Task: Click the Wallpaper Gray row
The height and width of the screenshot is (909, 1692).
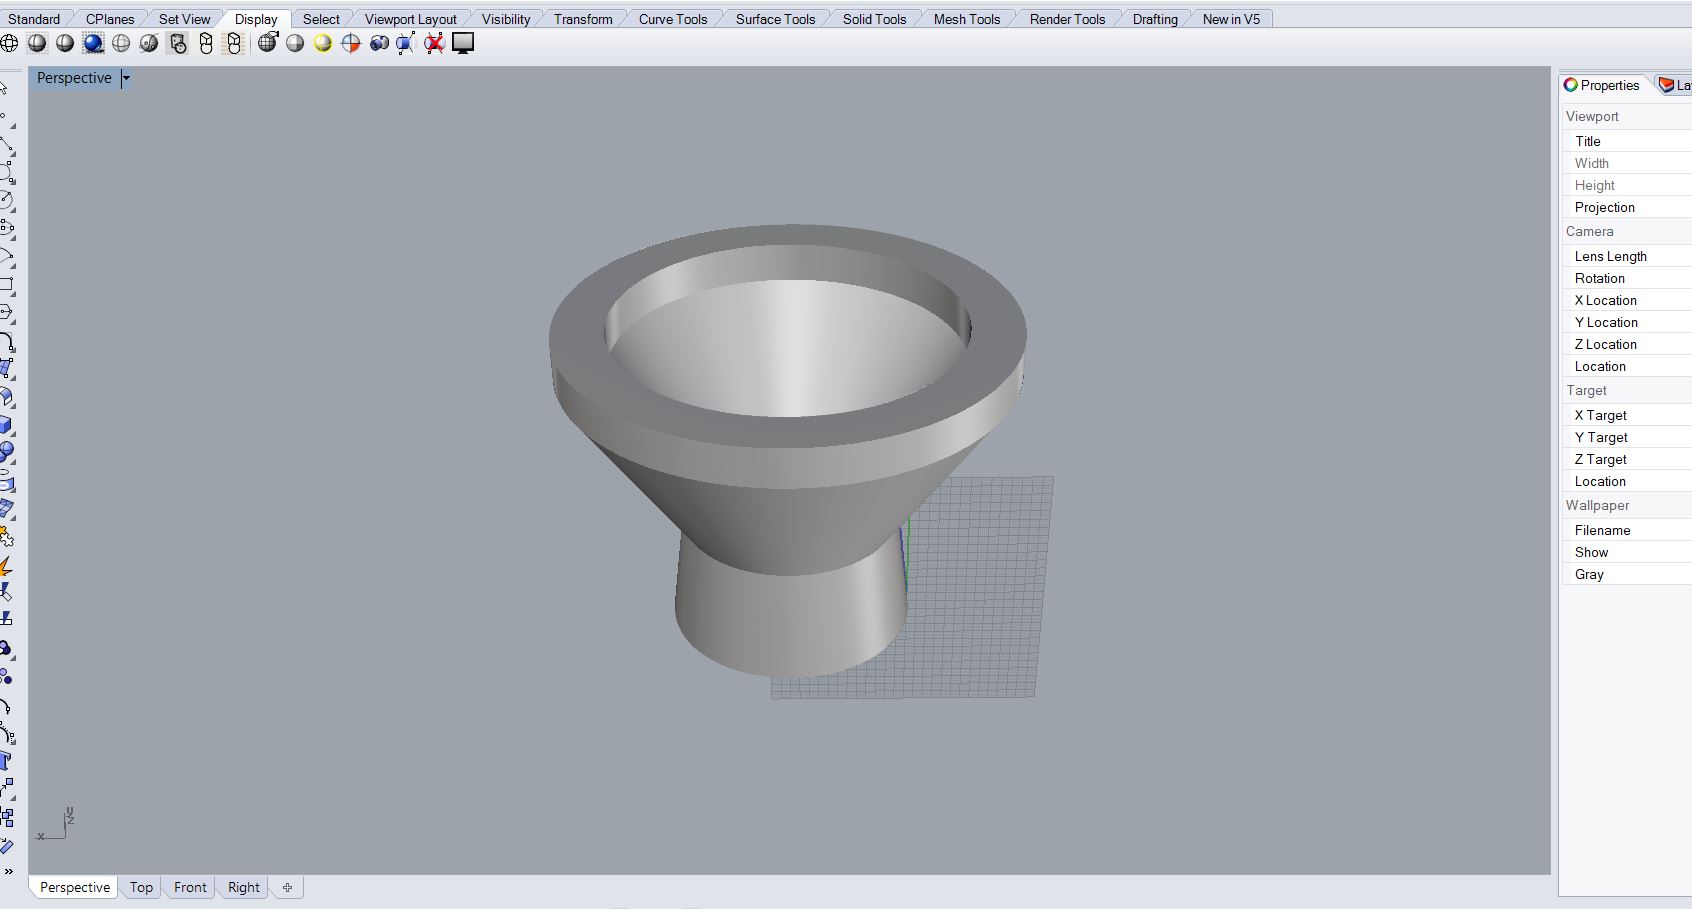Action: pyautogui.click(x=1627, y=574)
